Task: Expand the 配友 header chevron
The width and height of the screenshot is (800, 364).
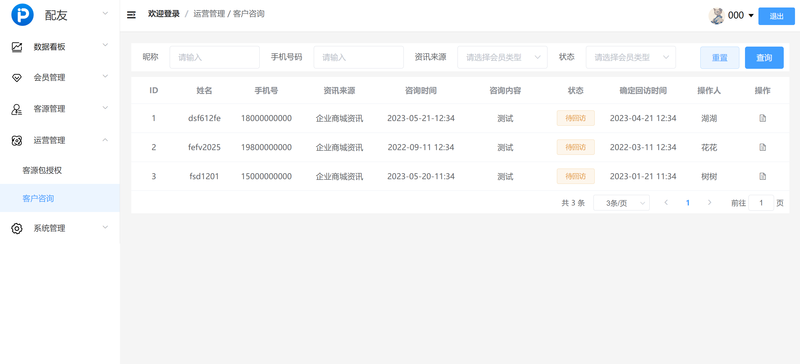Action: [105, 13]
